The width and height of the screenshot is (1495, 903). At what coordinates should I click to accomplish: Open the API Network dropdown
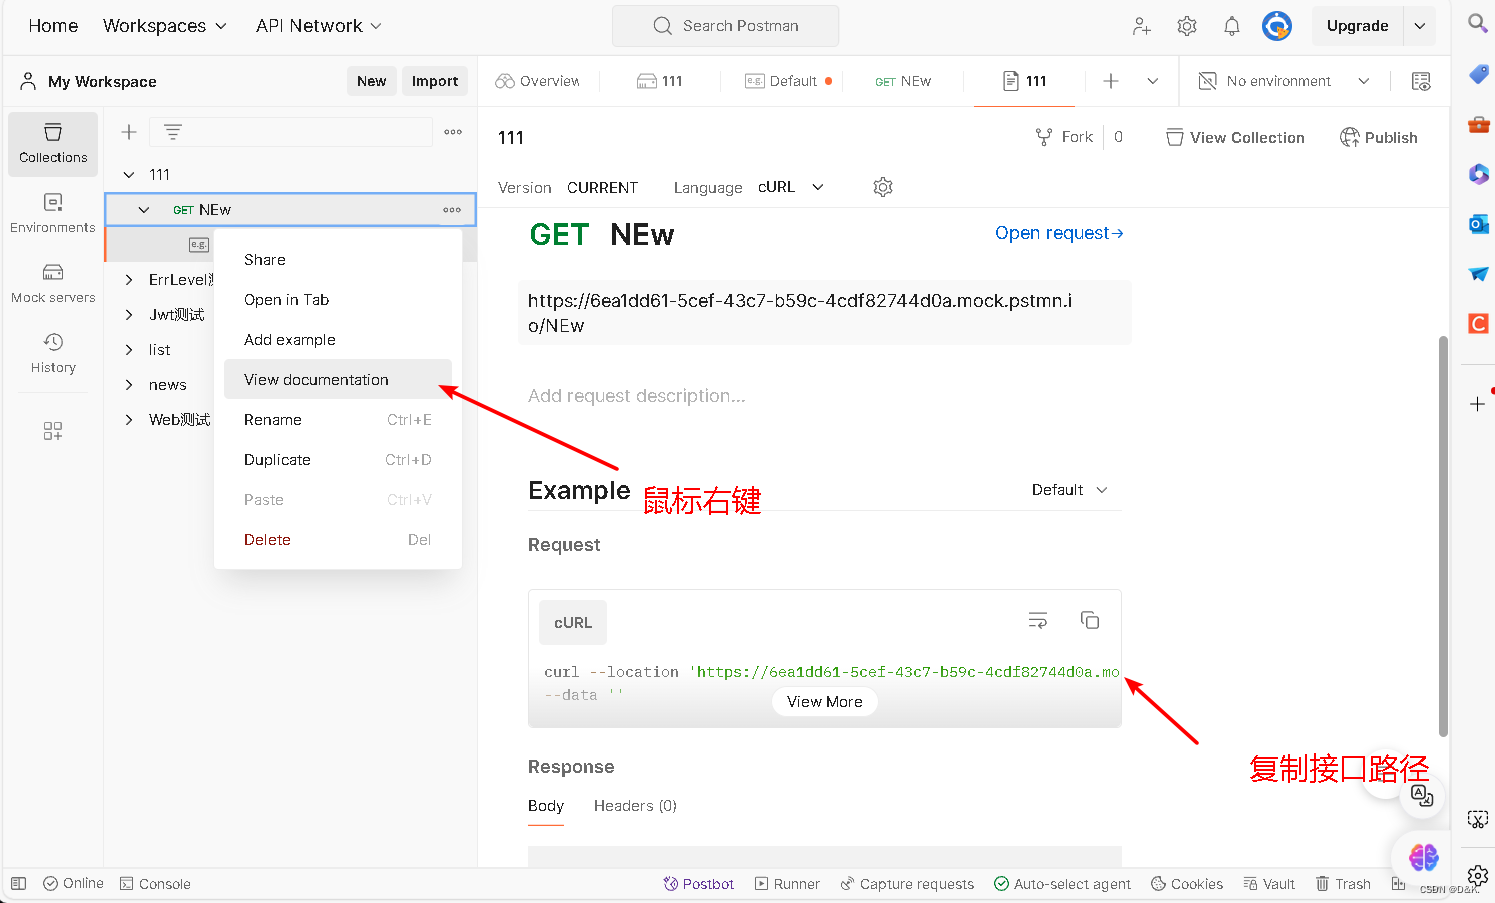click(319, 26)
